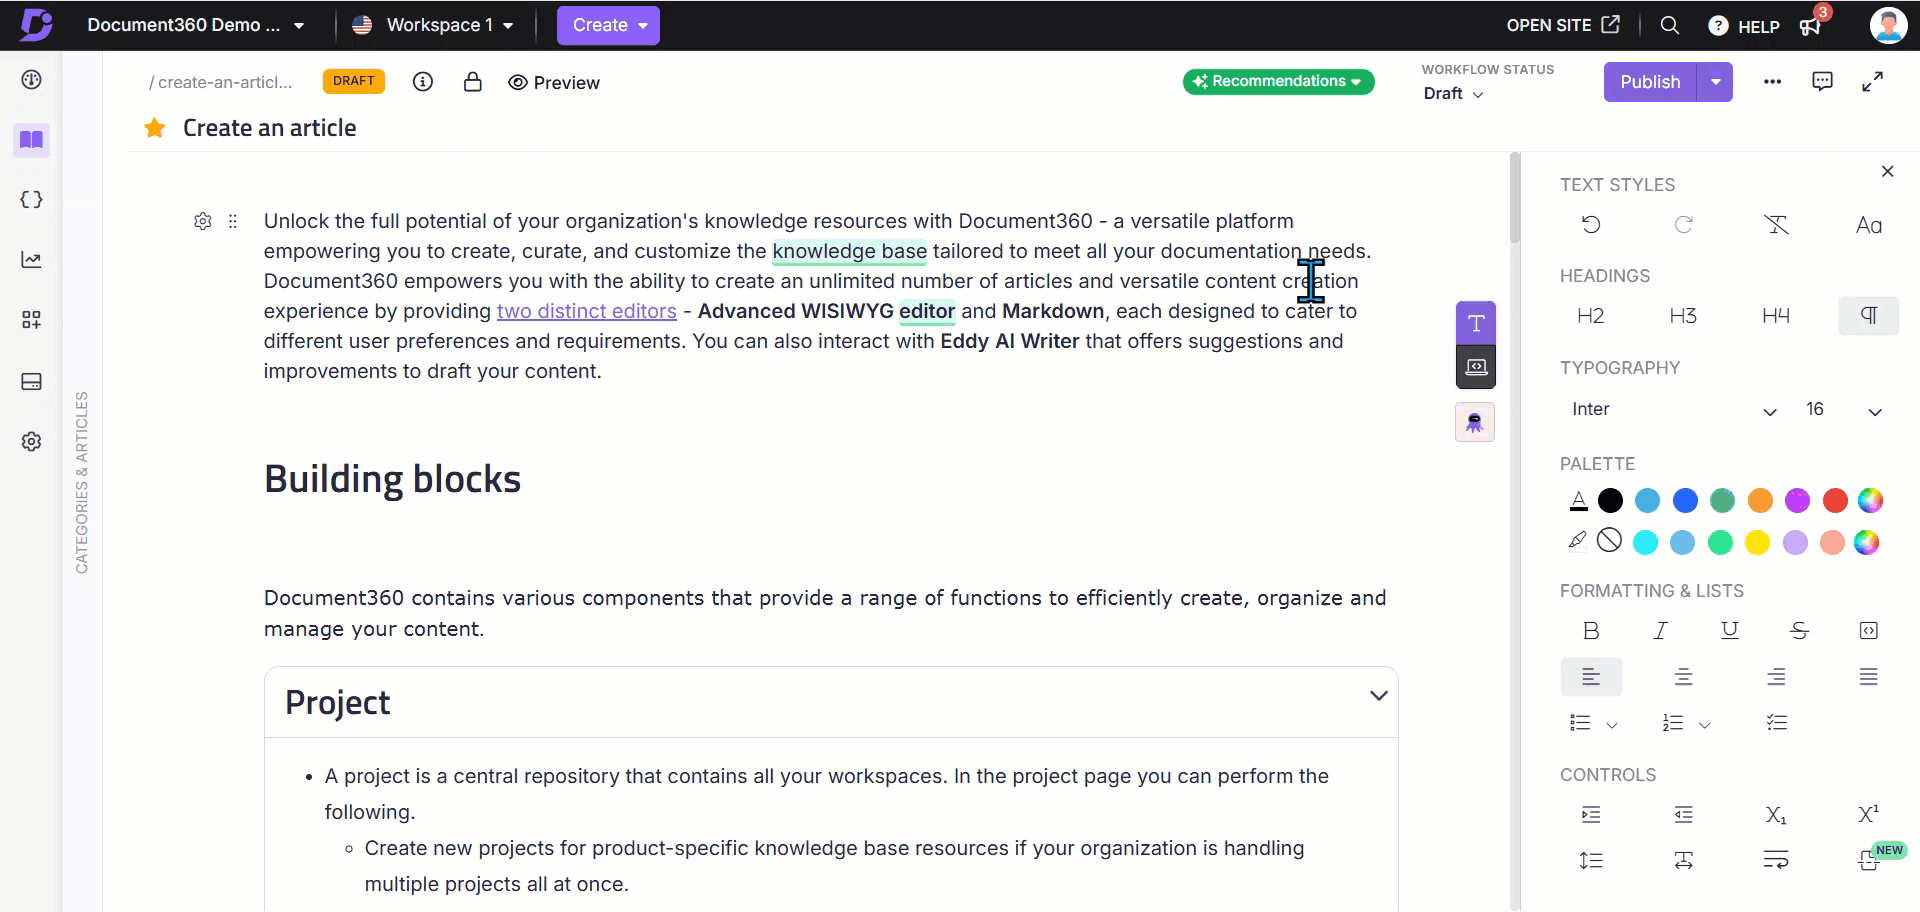Click the redo icon in Text Styles
The image size is (1920, 912).
1684,225
